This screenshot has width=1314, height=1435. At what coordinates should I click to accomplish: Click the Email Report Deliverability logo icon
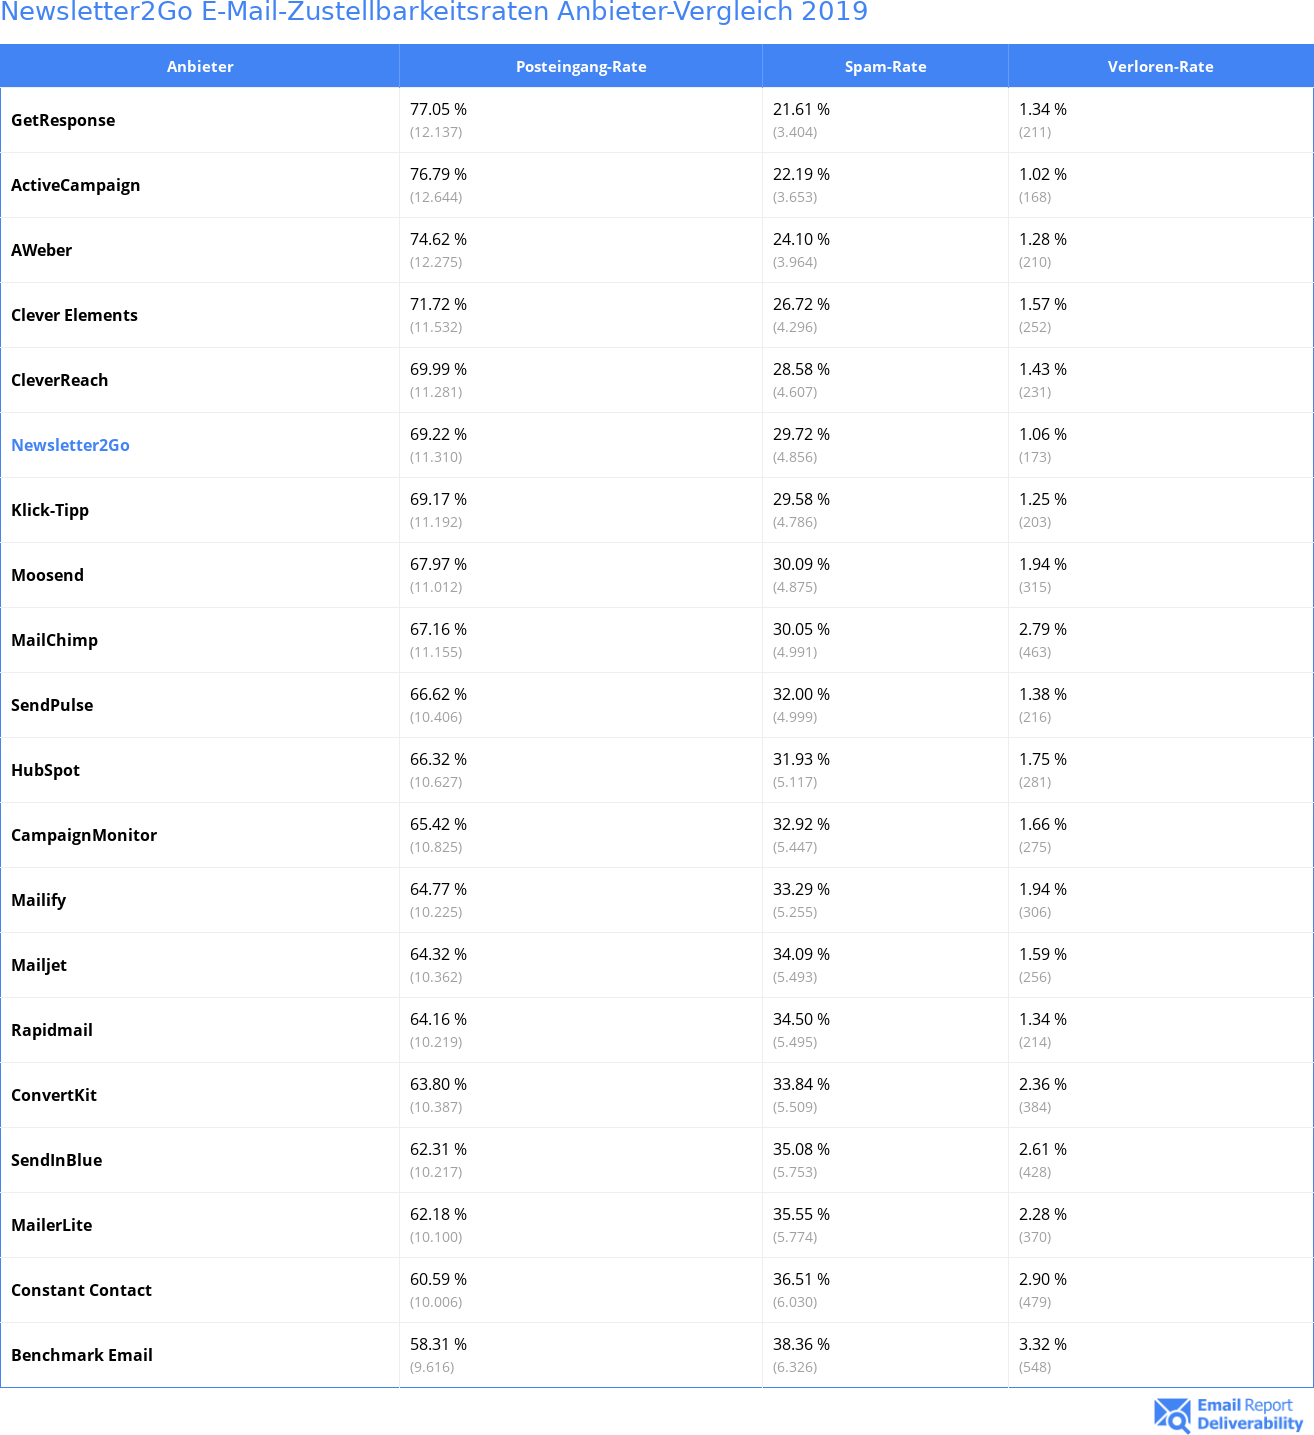click(1172, 1414)
